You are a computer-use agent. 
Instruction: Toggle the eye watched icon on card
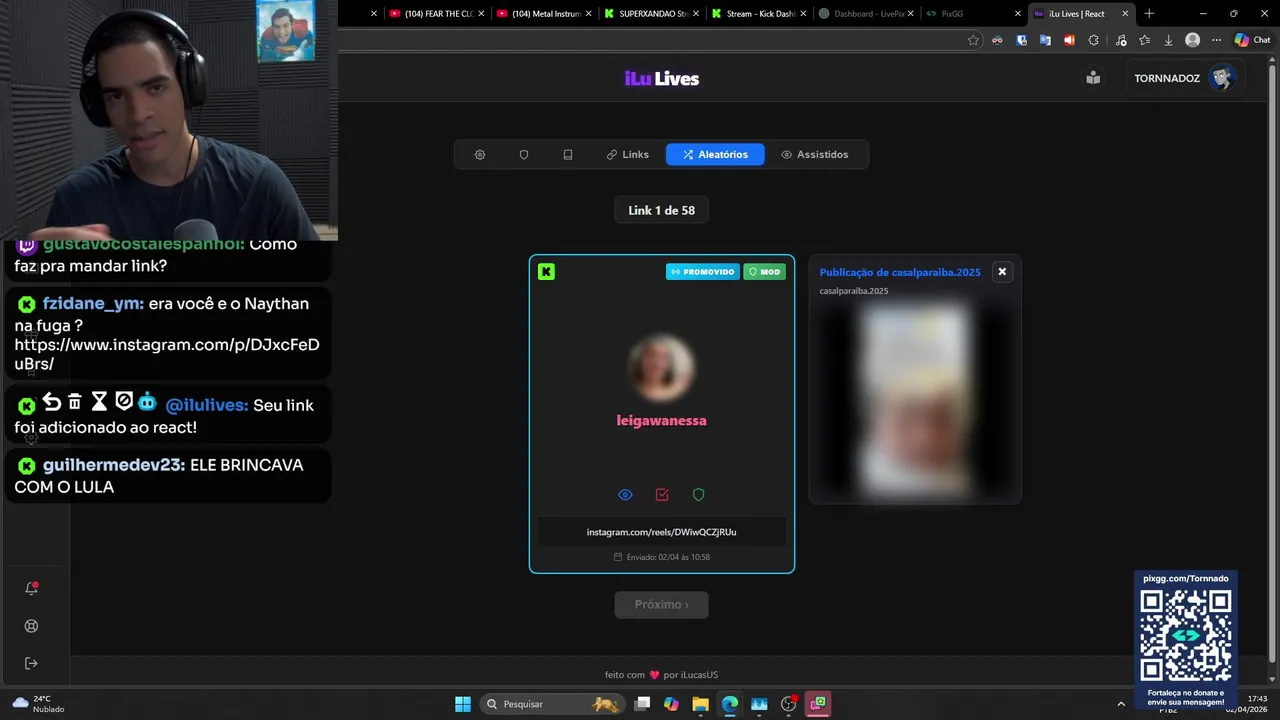pos(625,495)
